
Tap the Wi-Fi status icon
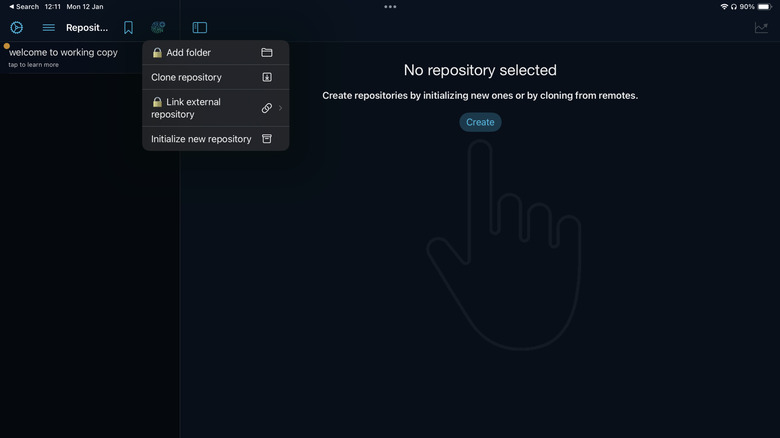point(724,6)
